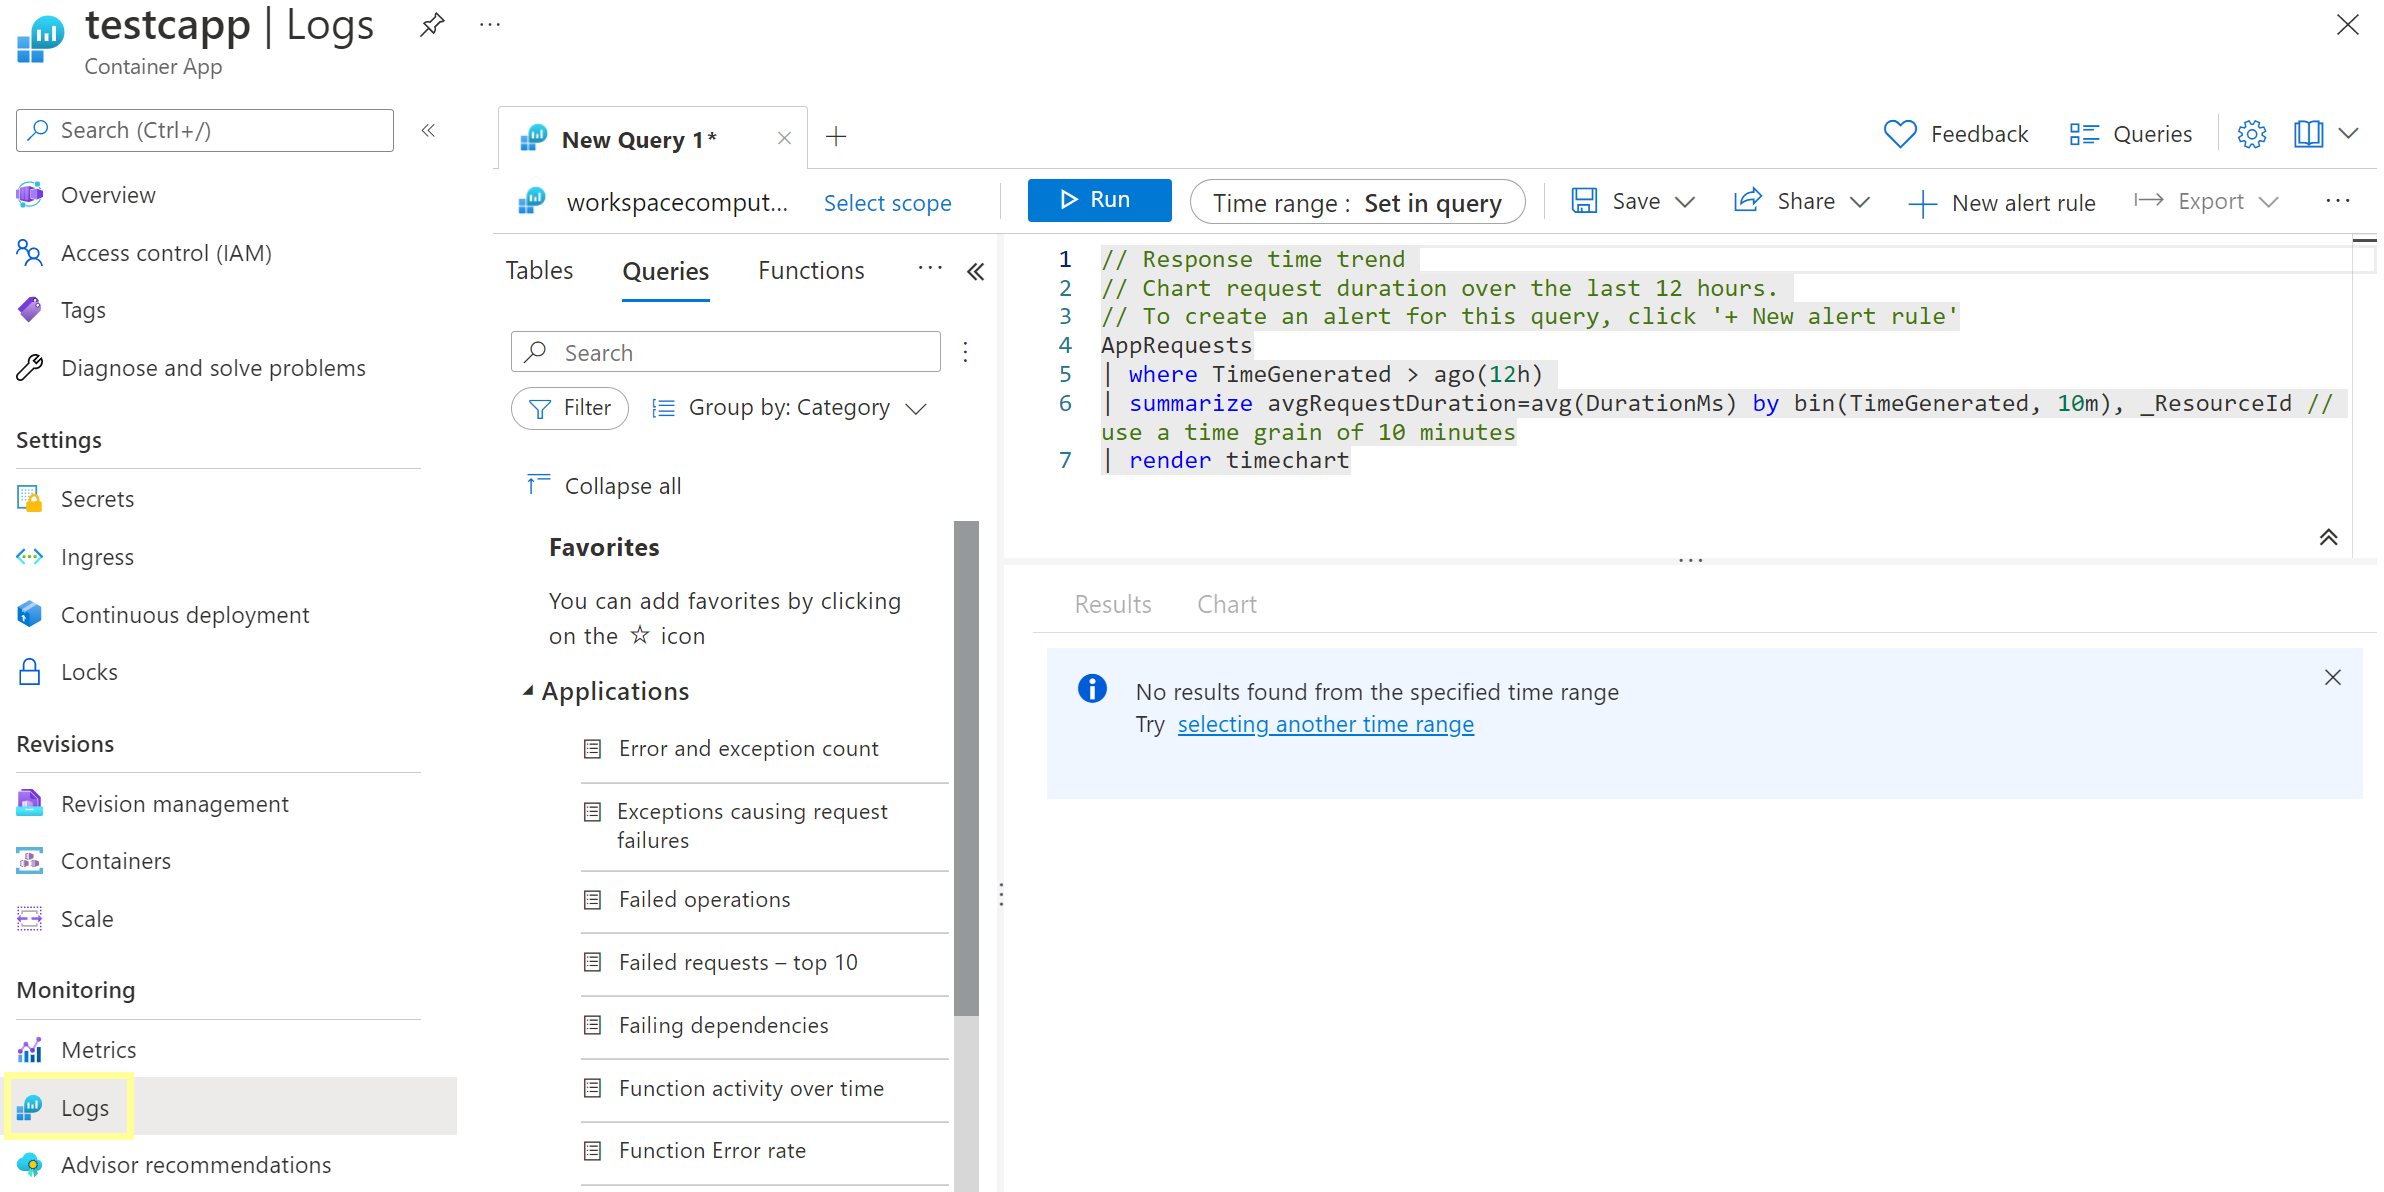This screenshot has height=1192, width=2384.
Task: Open Function Error rate query
Action: coord(712,1150)
